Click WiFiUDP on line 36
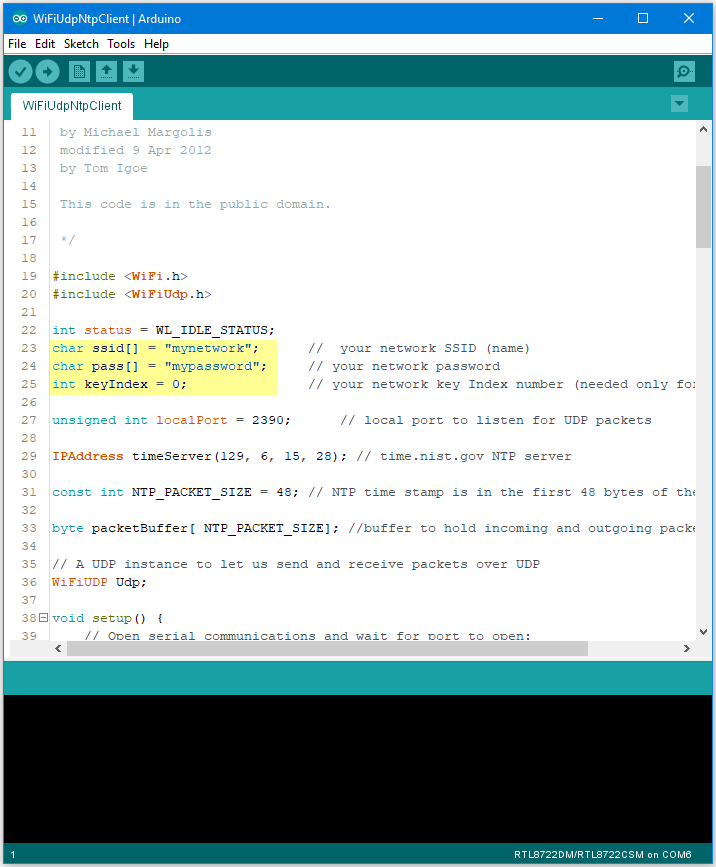Viewport: 716px width, 867px height. (x=80, y=582)
